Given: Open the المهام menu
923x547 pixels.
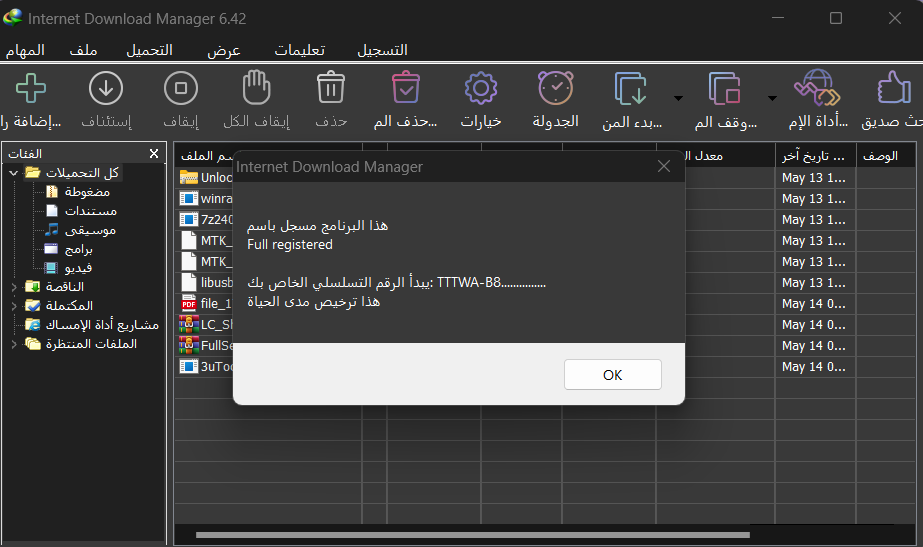Looking at the screenshot, I should coord(25,51).
